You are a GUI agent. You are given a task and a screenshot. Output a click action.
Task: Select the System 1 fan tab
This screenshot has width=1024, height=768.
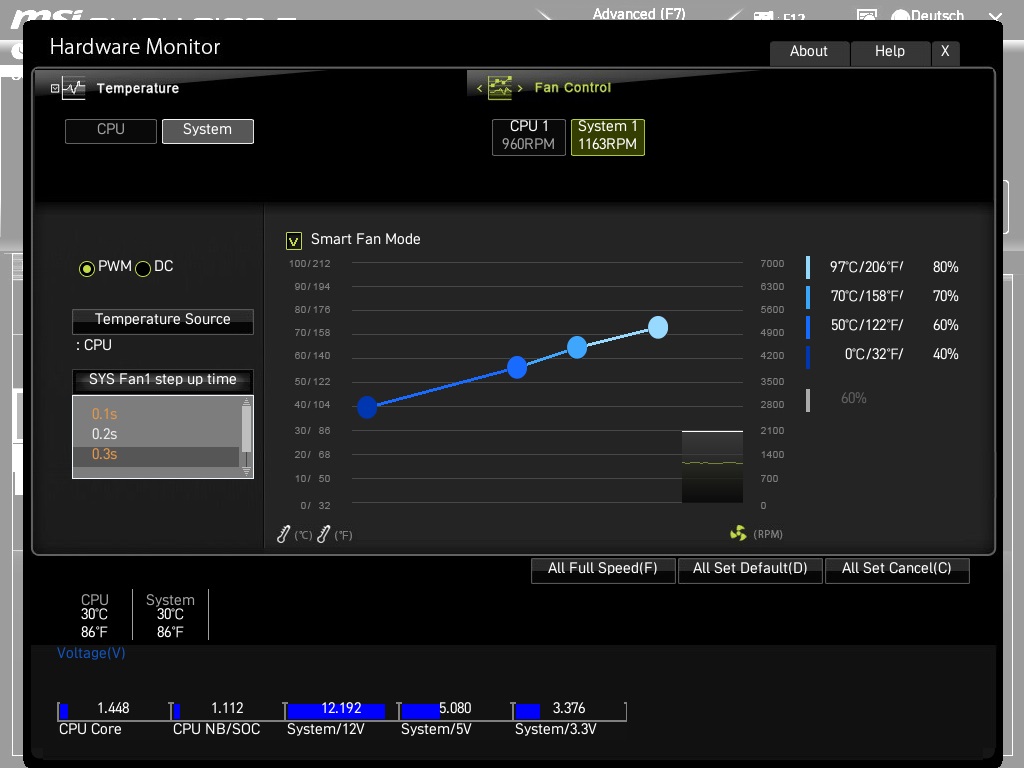pos(607,136)
